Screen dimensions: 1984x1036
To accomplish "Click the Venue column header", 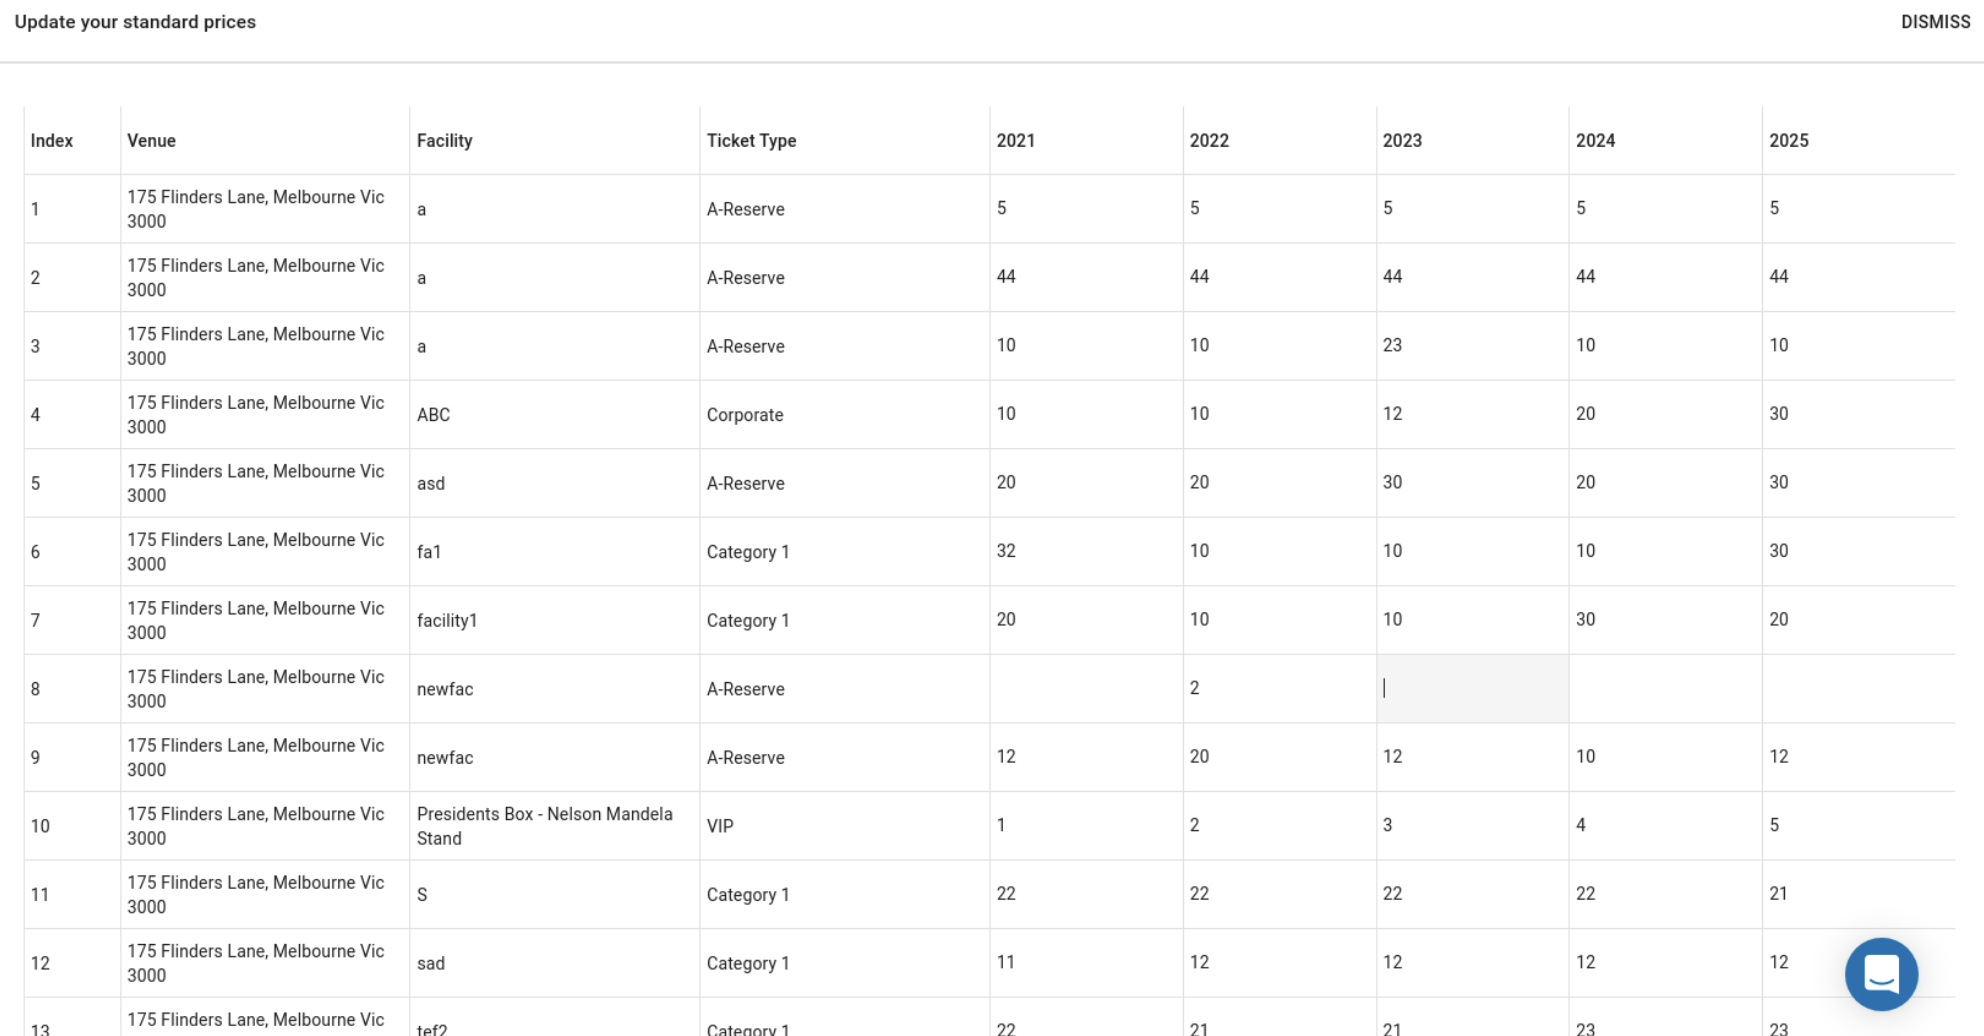I will [151, 141].
